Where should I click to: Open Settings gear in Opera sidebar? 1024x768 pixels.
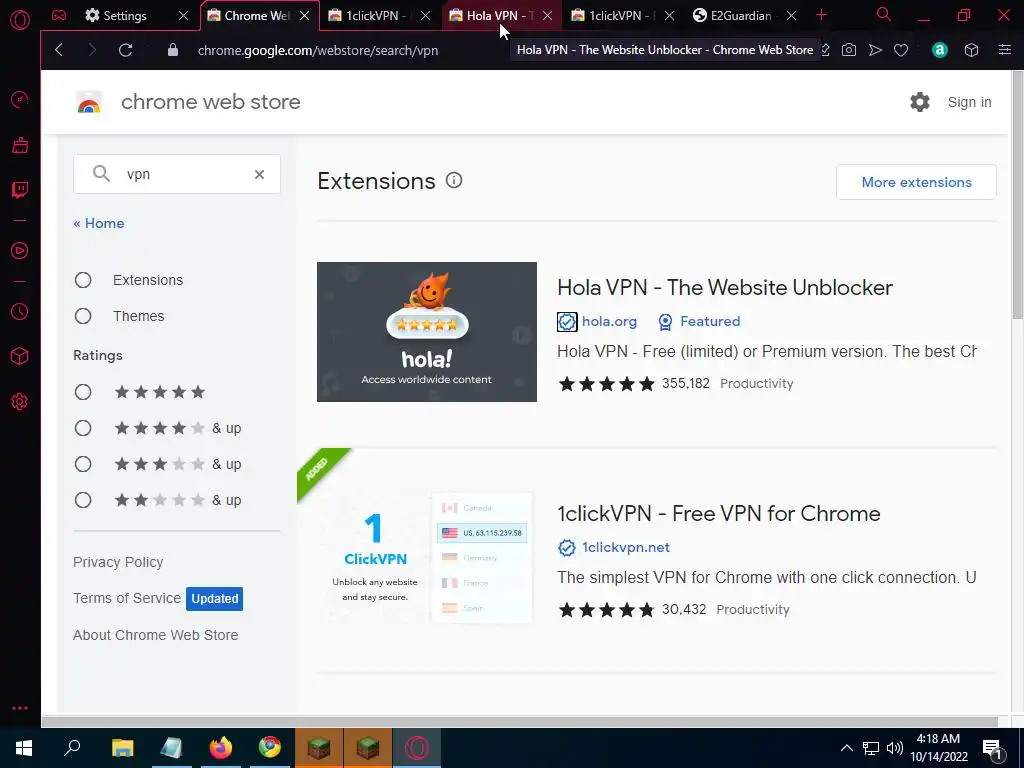coord(20,402)
